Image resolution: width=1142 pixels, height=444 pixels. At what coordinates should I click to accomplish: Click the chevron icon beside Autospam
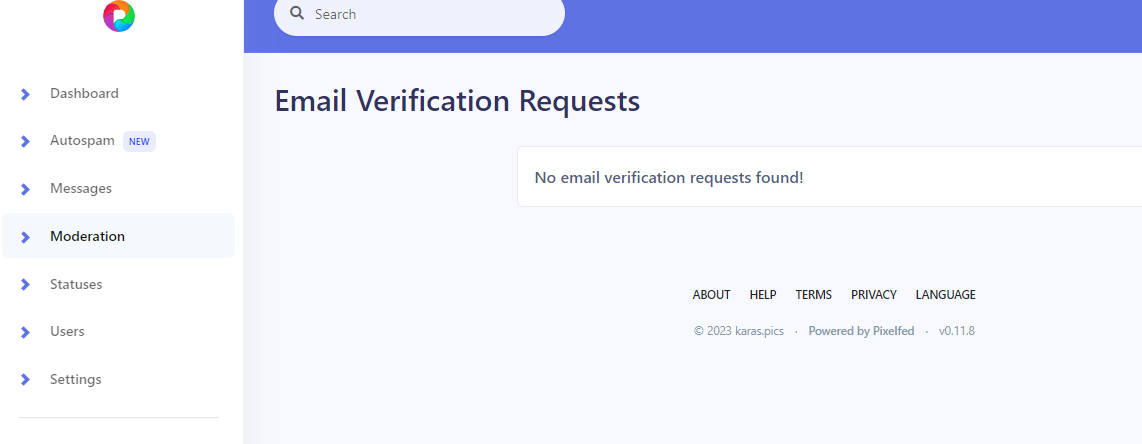(25, 141)
